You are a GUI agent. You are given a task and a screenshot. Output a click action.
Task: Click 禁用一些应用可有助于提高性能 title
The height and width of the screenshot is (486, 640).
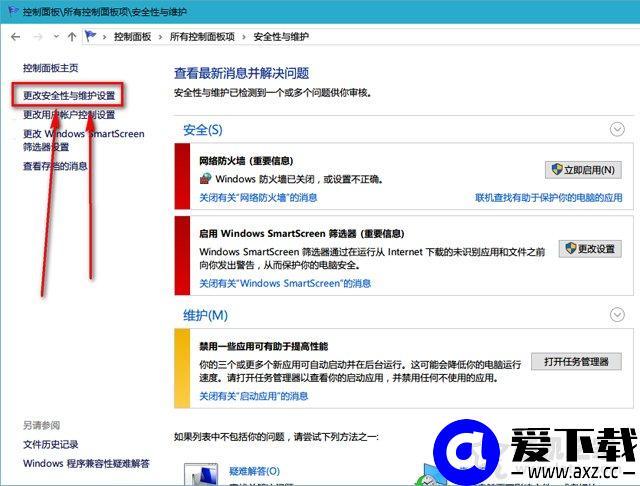point(264,346)
